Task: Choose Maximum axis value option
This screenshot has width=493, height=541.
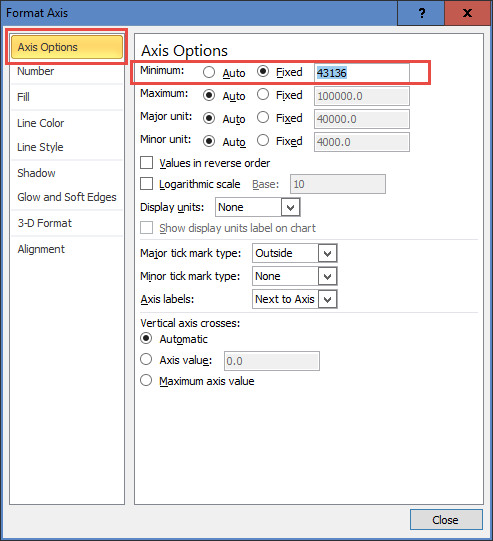Action: 146,381
